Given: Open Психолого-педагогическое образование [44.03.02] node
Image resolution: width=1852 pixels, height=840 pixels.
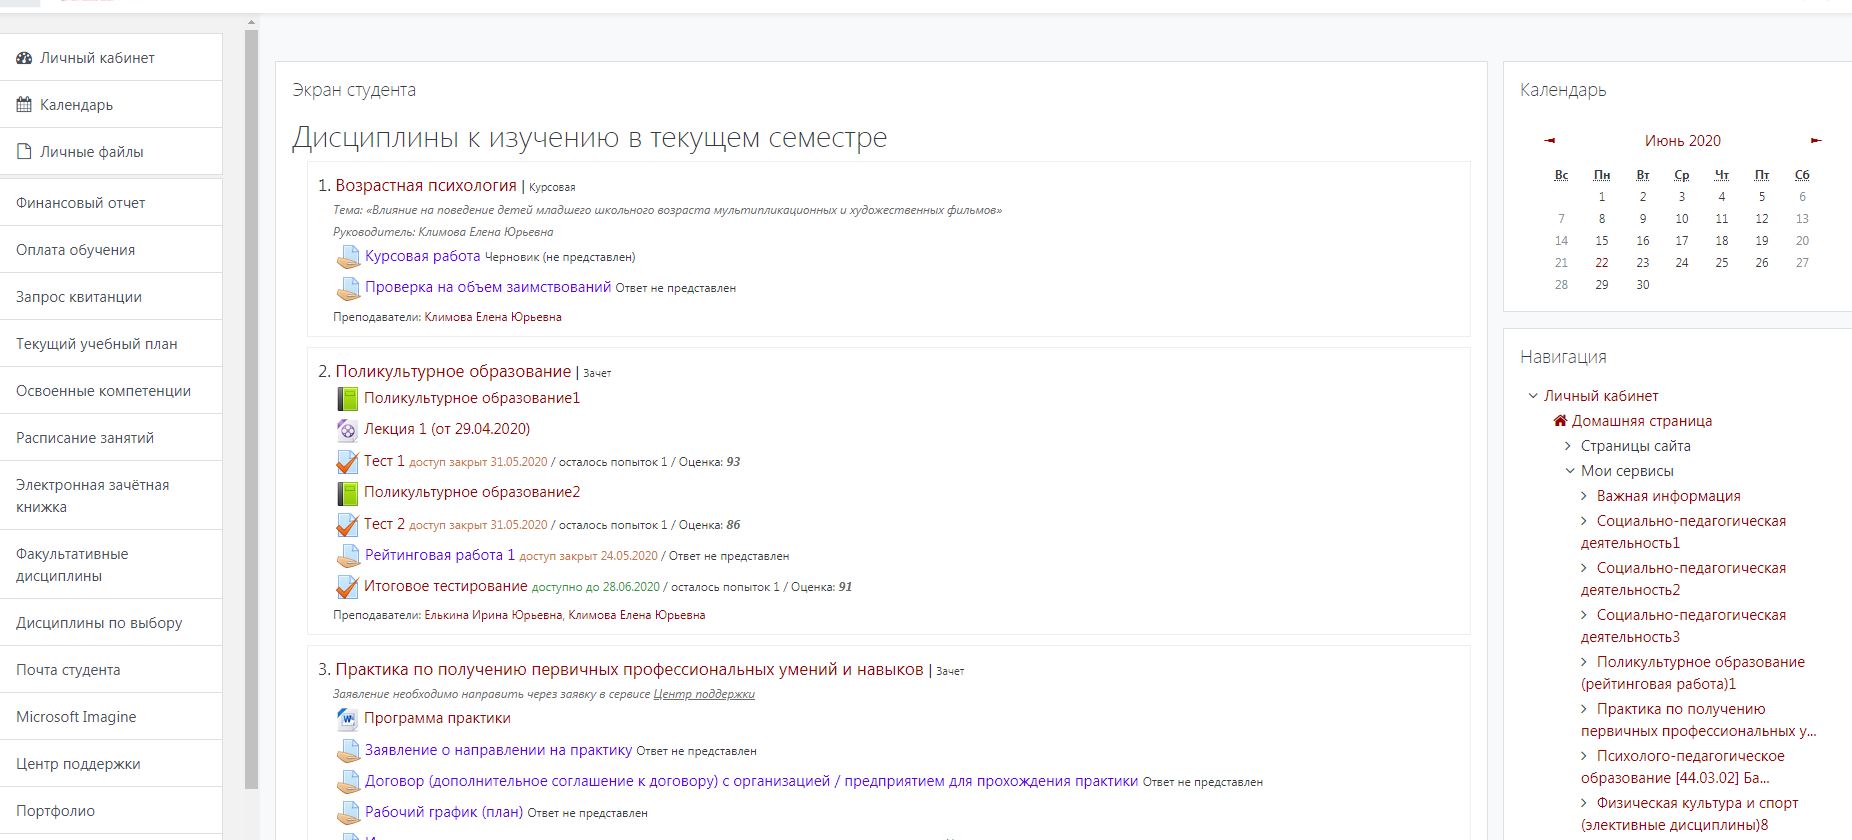Looking at the screenshot, I should coord(1683,767).
